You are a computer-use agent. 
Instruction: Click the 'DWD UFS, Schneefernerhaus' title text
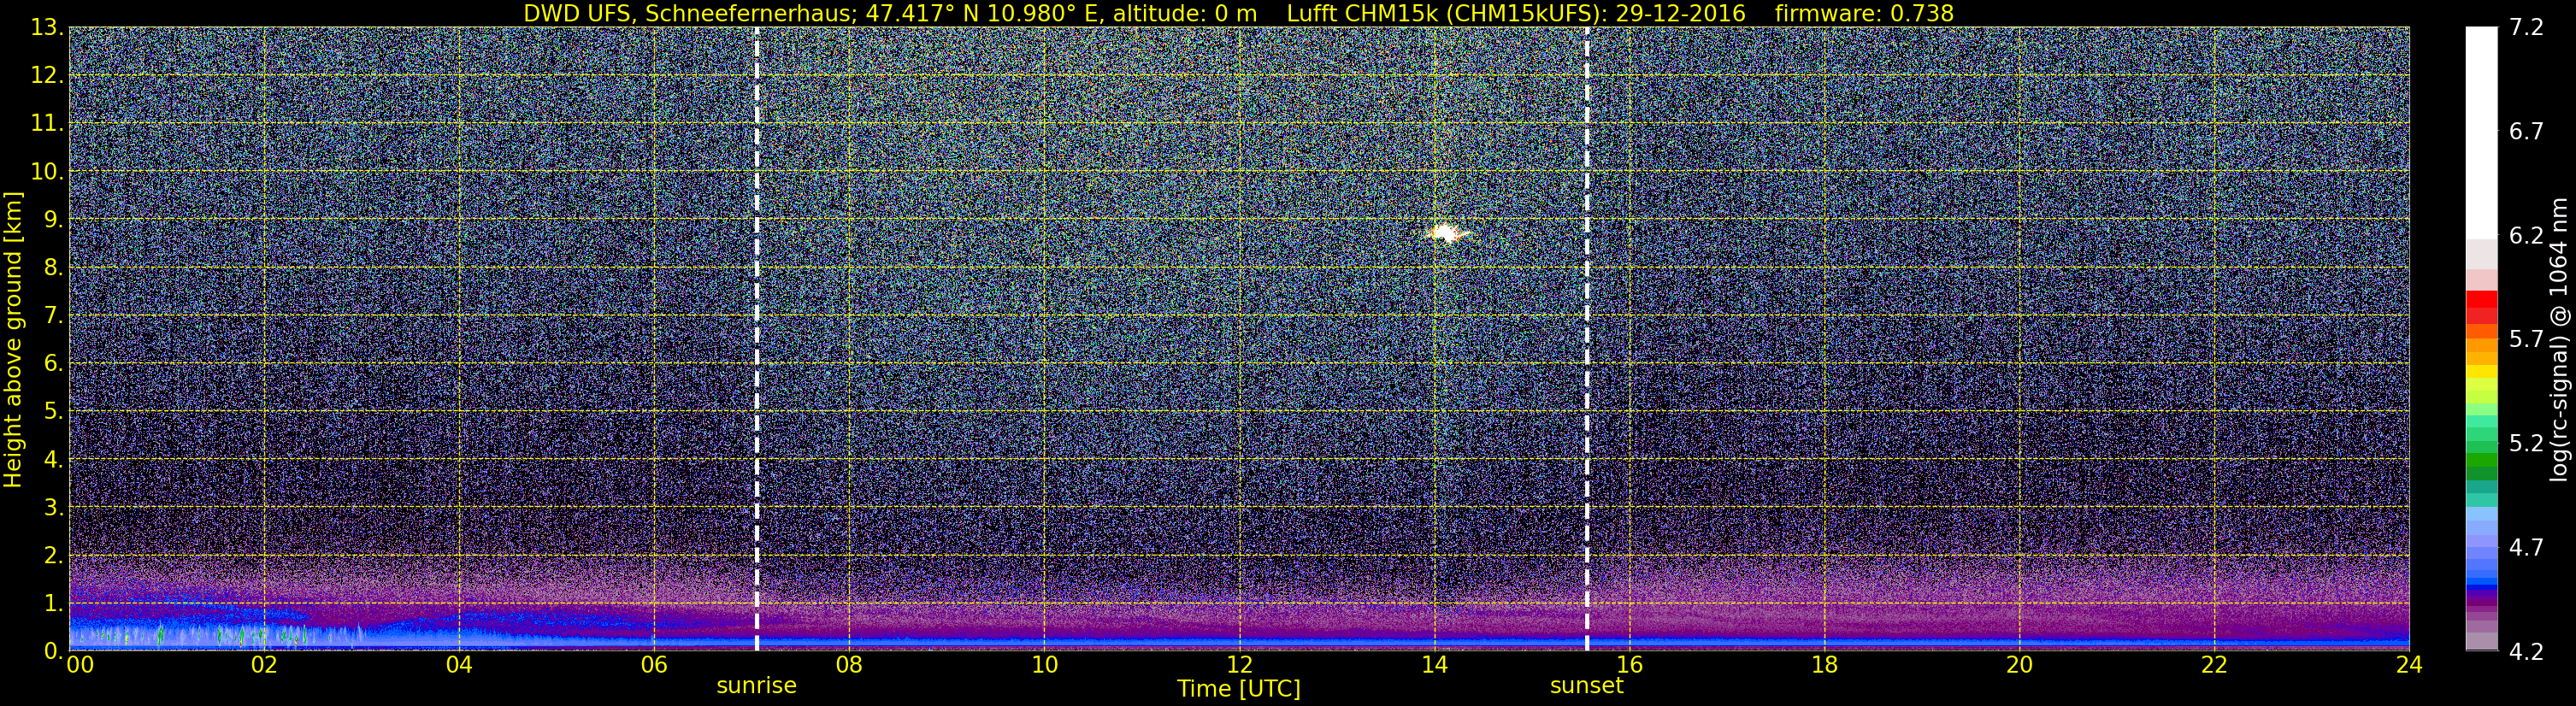point(690,13)
